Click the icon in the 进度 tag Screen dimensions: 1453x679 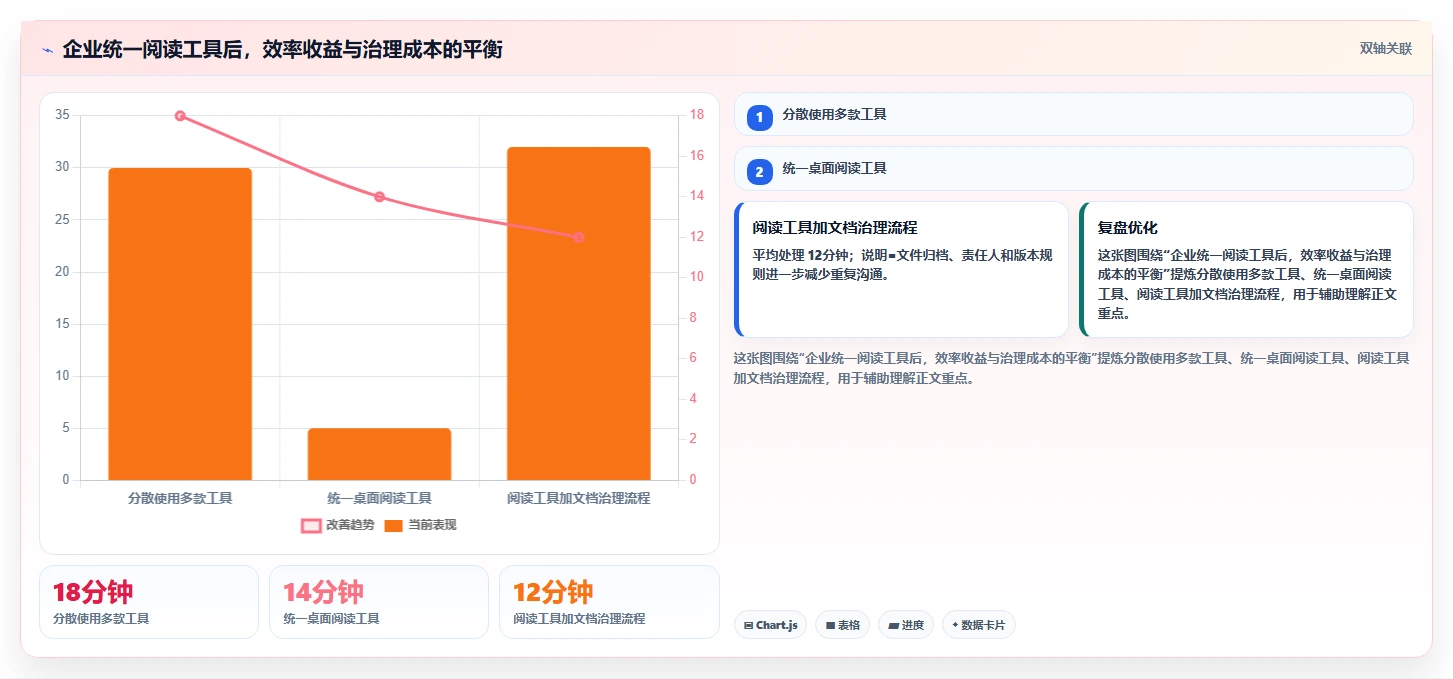pyautogui.click(x=893, y=625)
